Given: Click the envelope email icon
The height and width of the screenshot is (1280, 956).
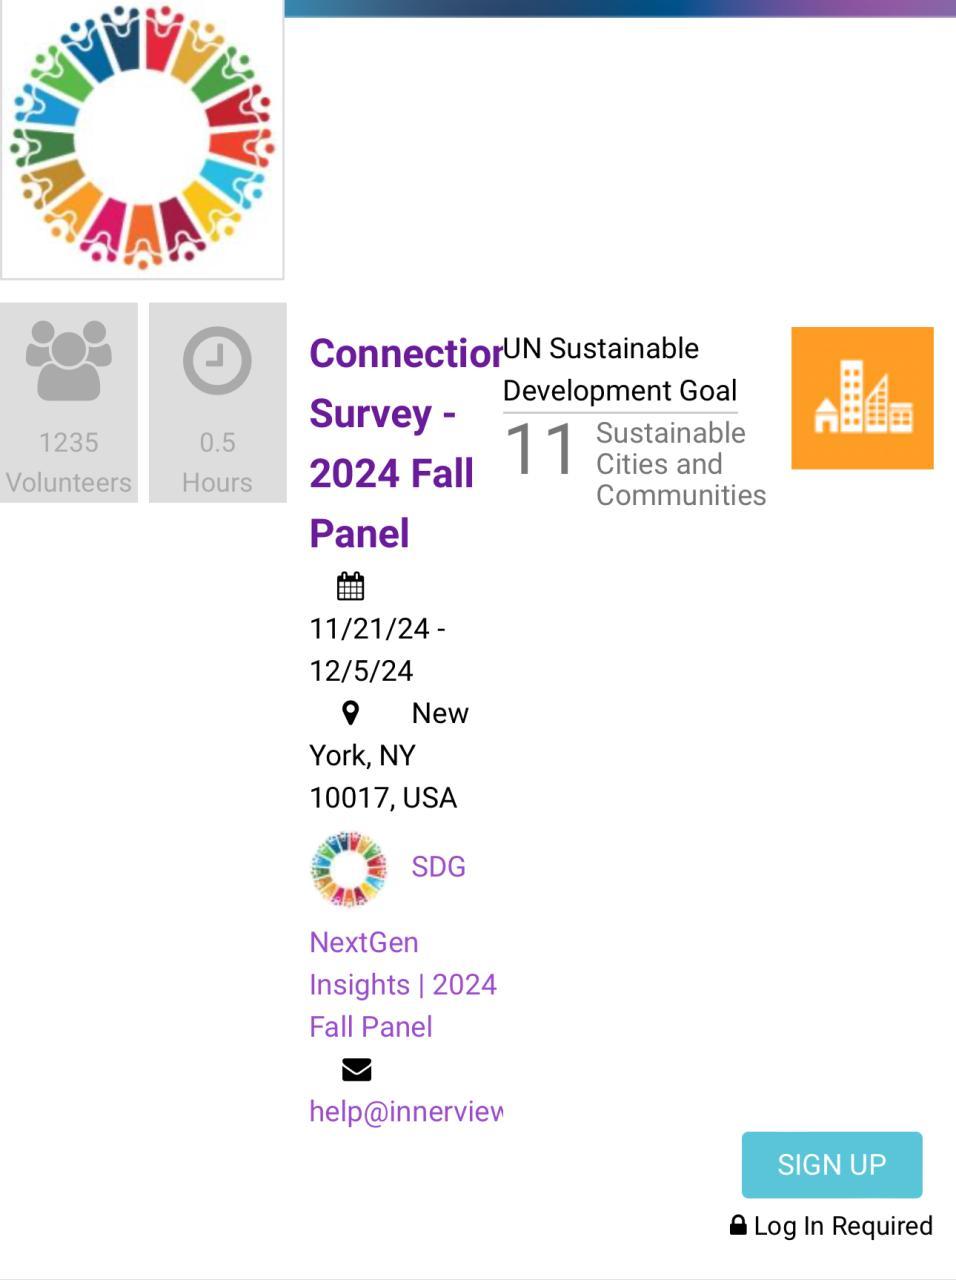Looking at the screenshot, I should coord(356,1070).
